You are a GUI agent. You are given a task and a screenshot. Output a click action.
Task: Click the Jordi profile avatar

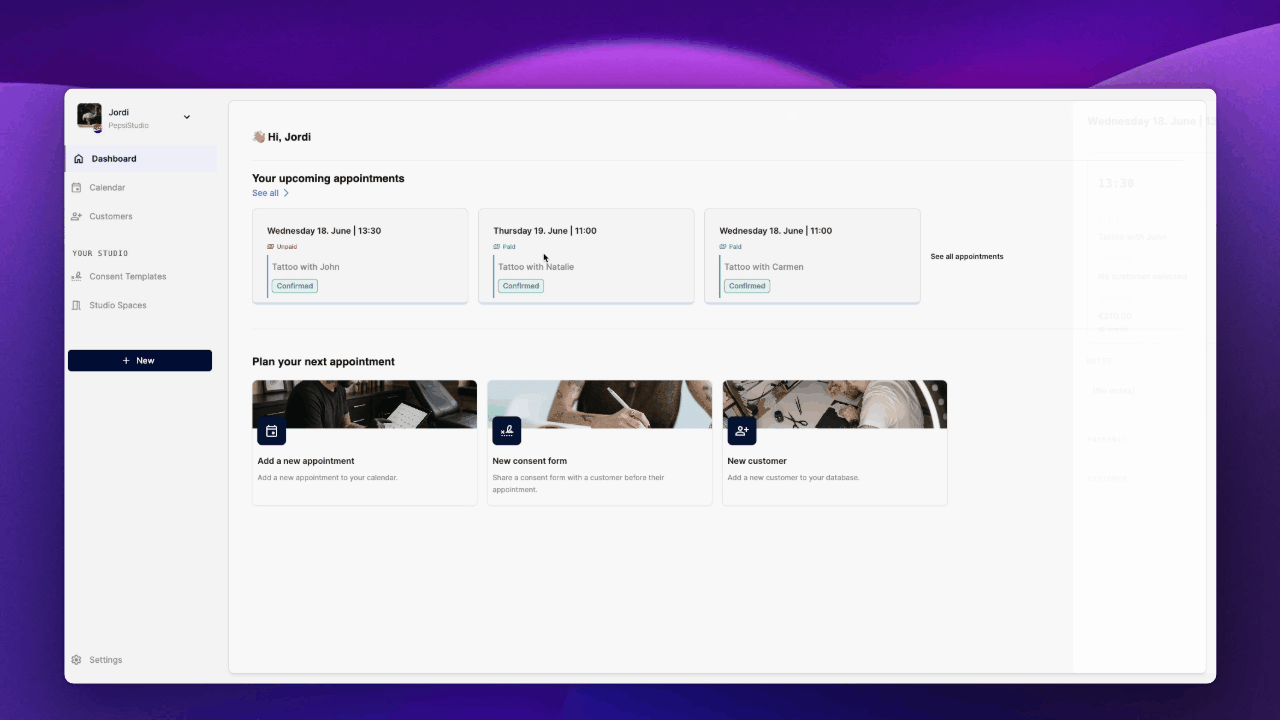point(90,117)
